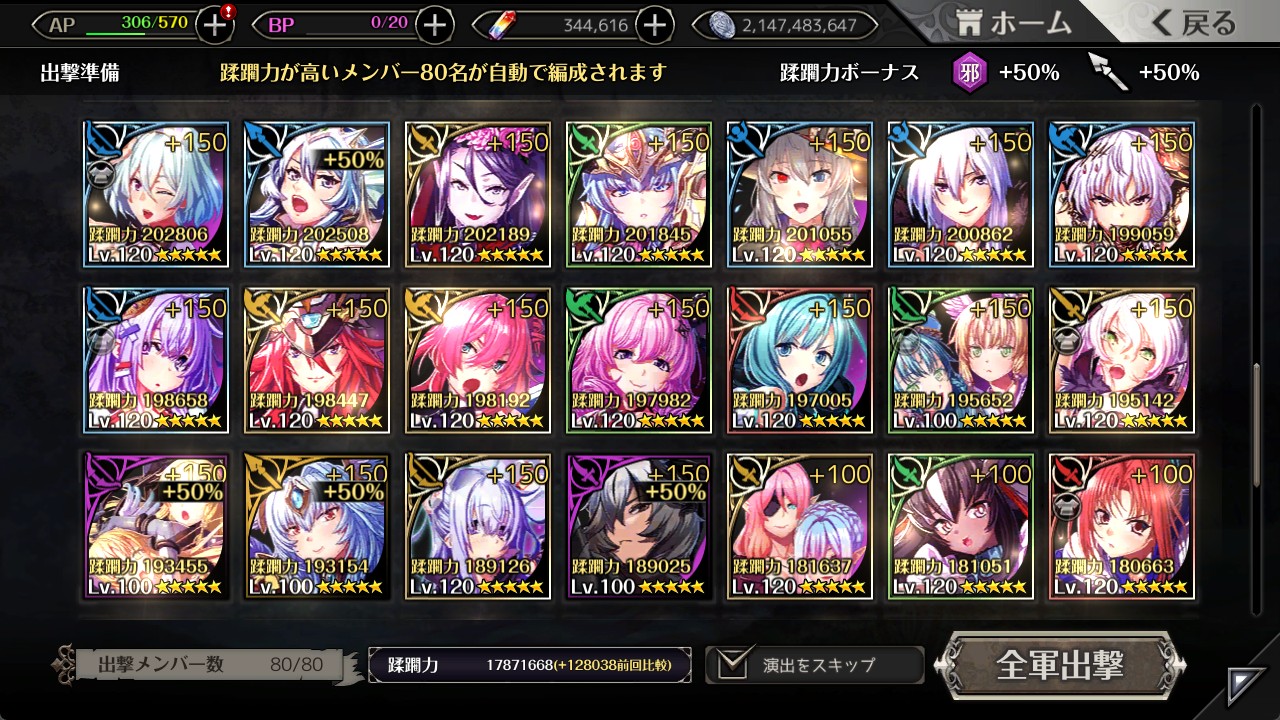Image resolution: width=1280 pixels, height=720 pixels.
Task: Tap the plus icon next to BP
Action: tap(434, 25)
